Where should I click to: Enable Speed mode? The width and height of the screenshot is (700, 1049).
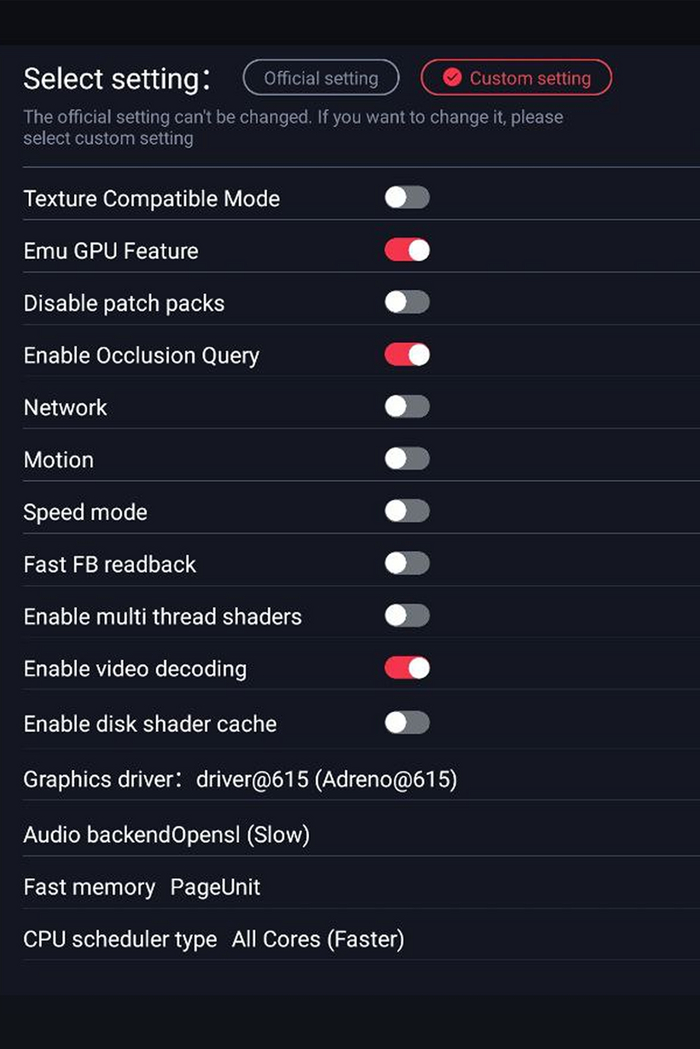pos(406,510)
